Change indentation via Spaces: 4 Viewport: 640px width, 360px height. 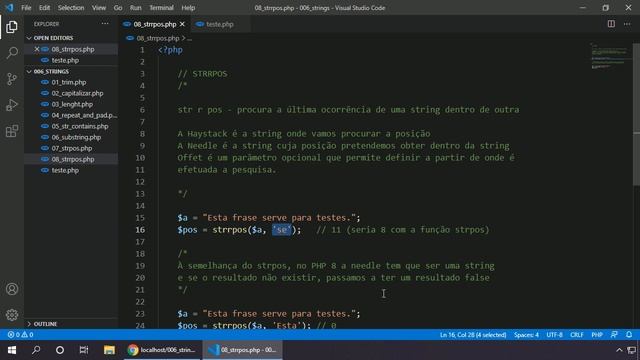pos(526,335)
